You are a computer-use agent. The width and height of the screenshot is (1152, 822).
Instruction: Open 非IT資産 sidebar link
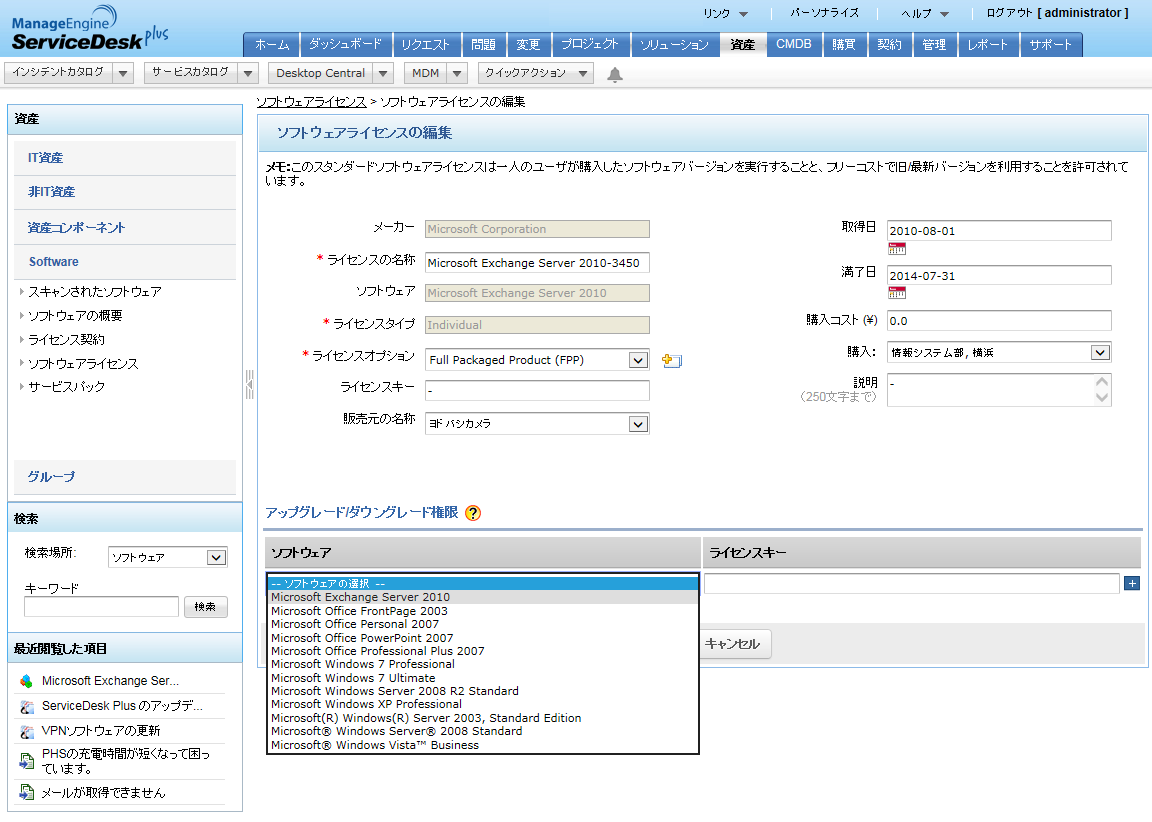point(51,192)
